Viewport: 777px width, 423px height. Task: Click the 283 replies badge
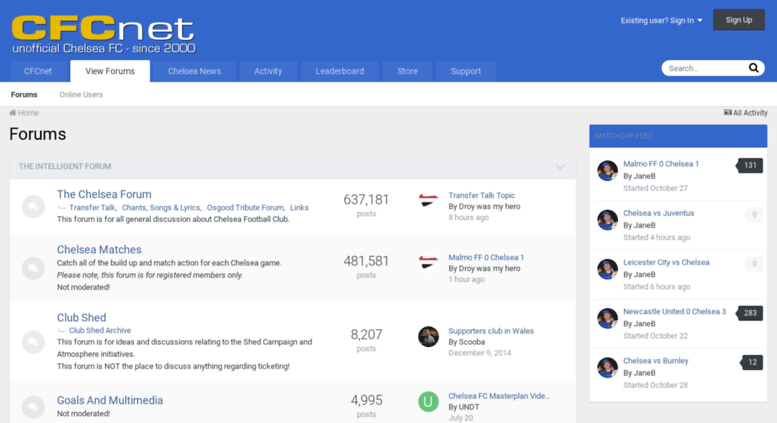pos(749,313)
